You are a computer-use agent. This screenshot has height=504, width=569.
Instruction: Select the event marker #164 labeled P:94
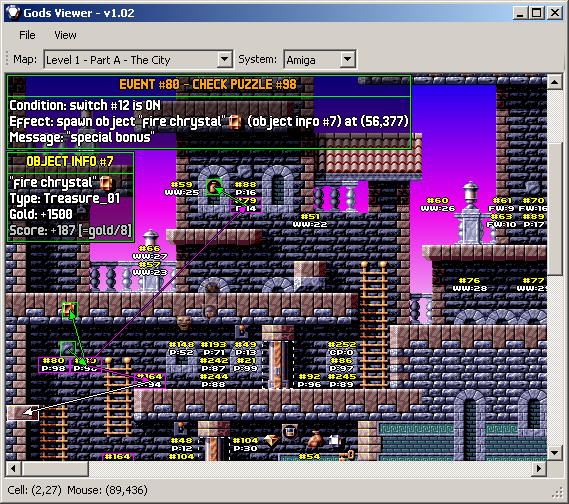click(x=150, y=381)
